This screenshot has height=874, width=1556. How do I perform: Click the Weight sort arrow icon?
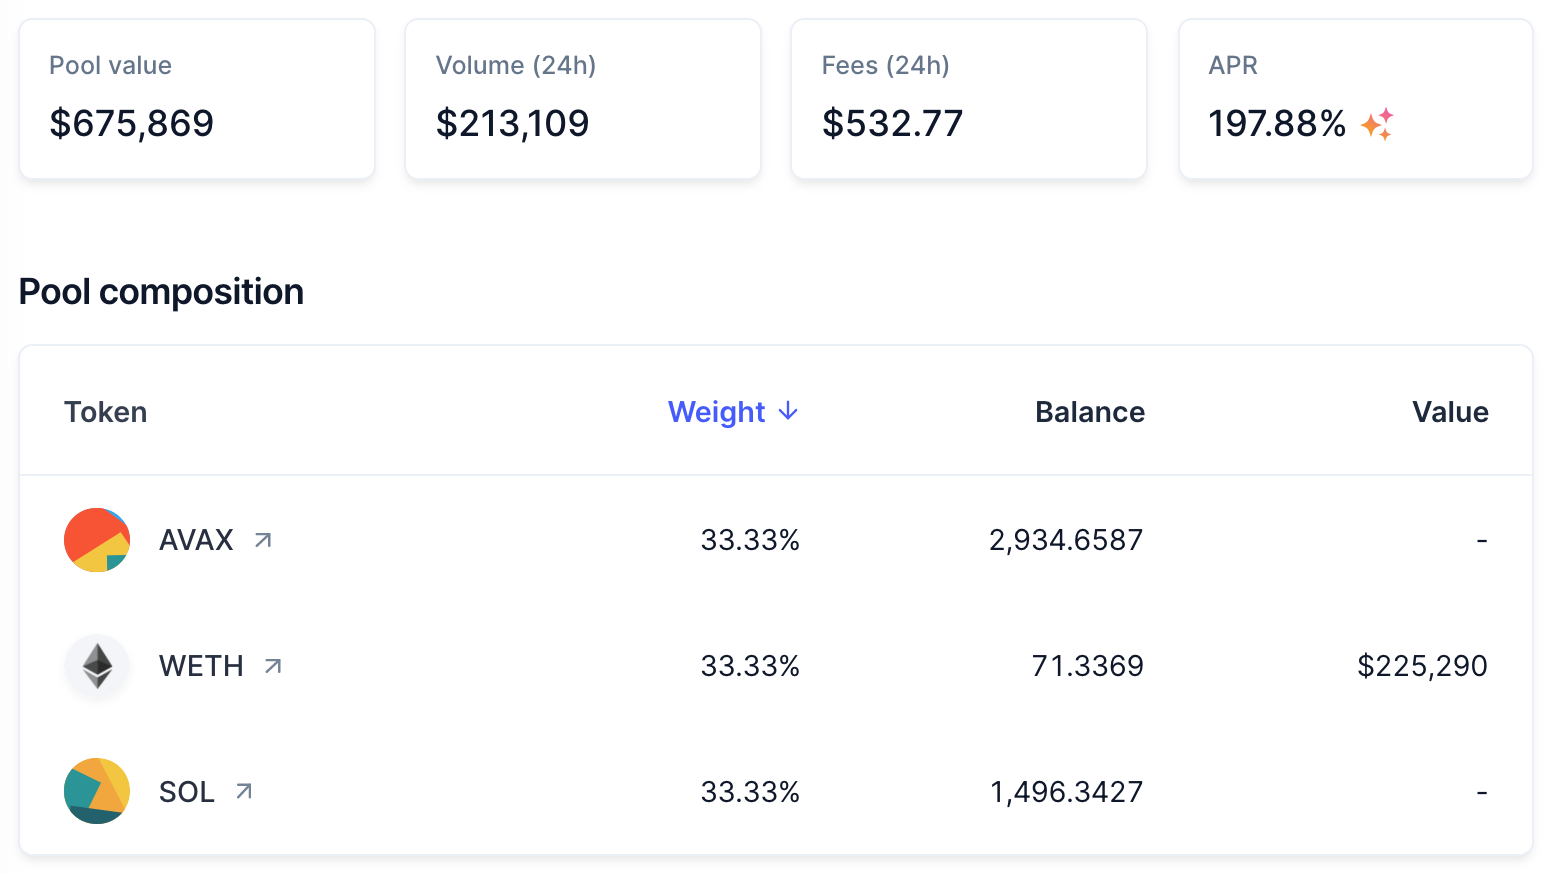coord(788,411)
